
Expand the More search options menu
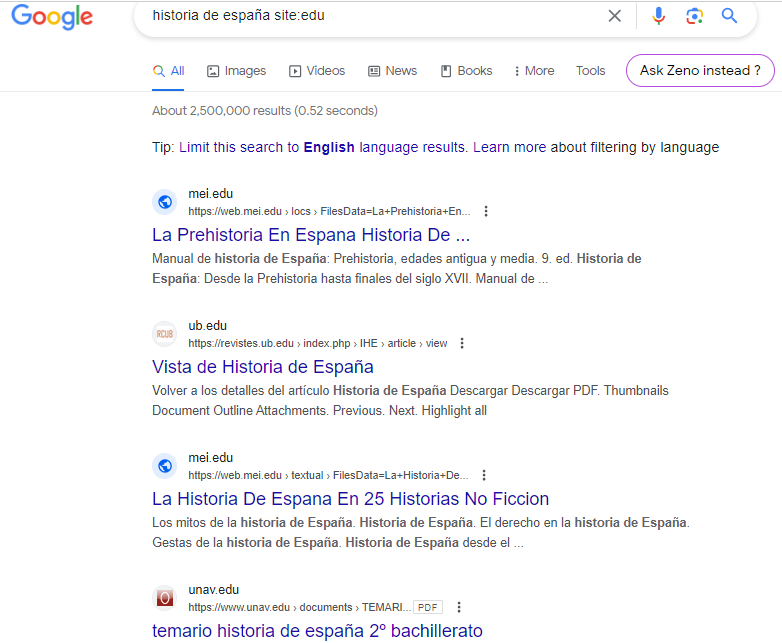534,71
